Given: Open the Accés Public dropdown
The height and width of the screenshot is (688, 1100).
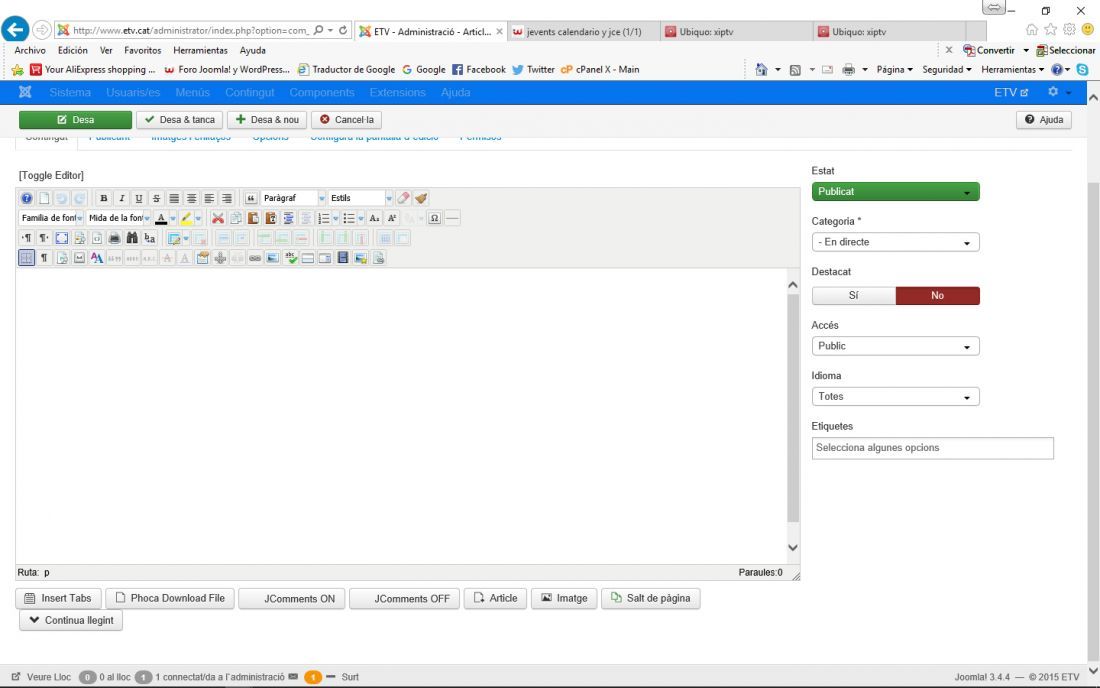Looking at the screenshot, I should [x=895, y=346].
